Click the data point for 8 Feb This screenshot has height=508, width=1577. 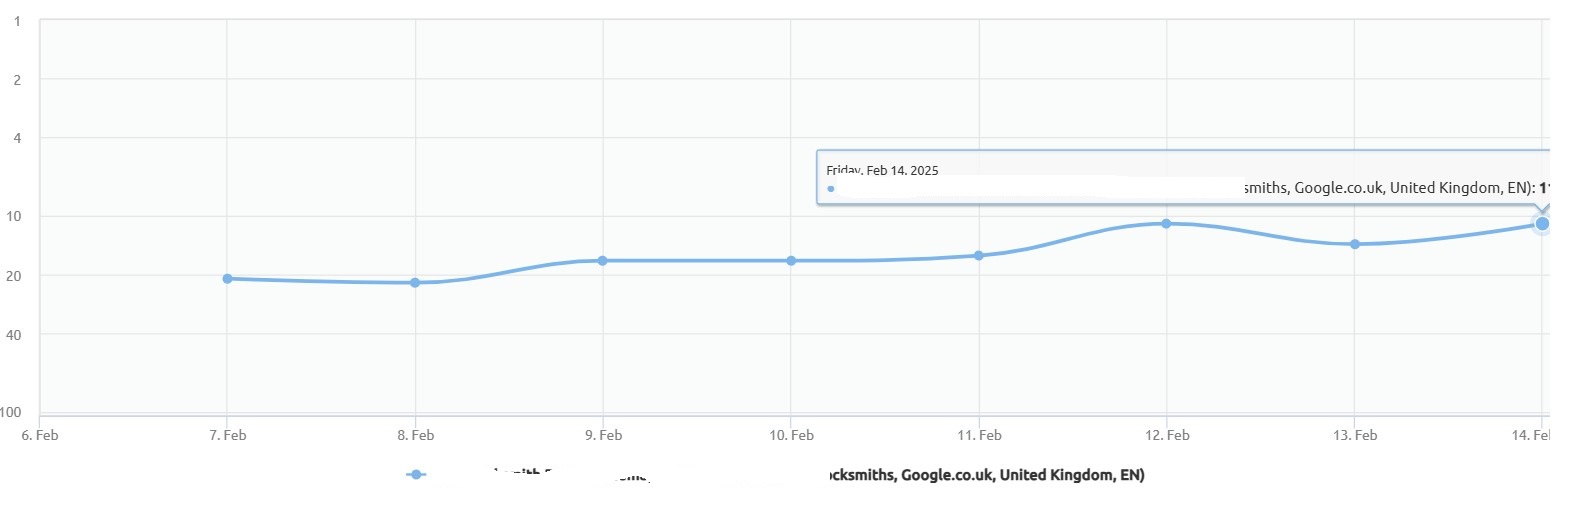pos(415,283)
